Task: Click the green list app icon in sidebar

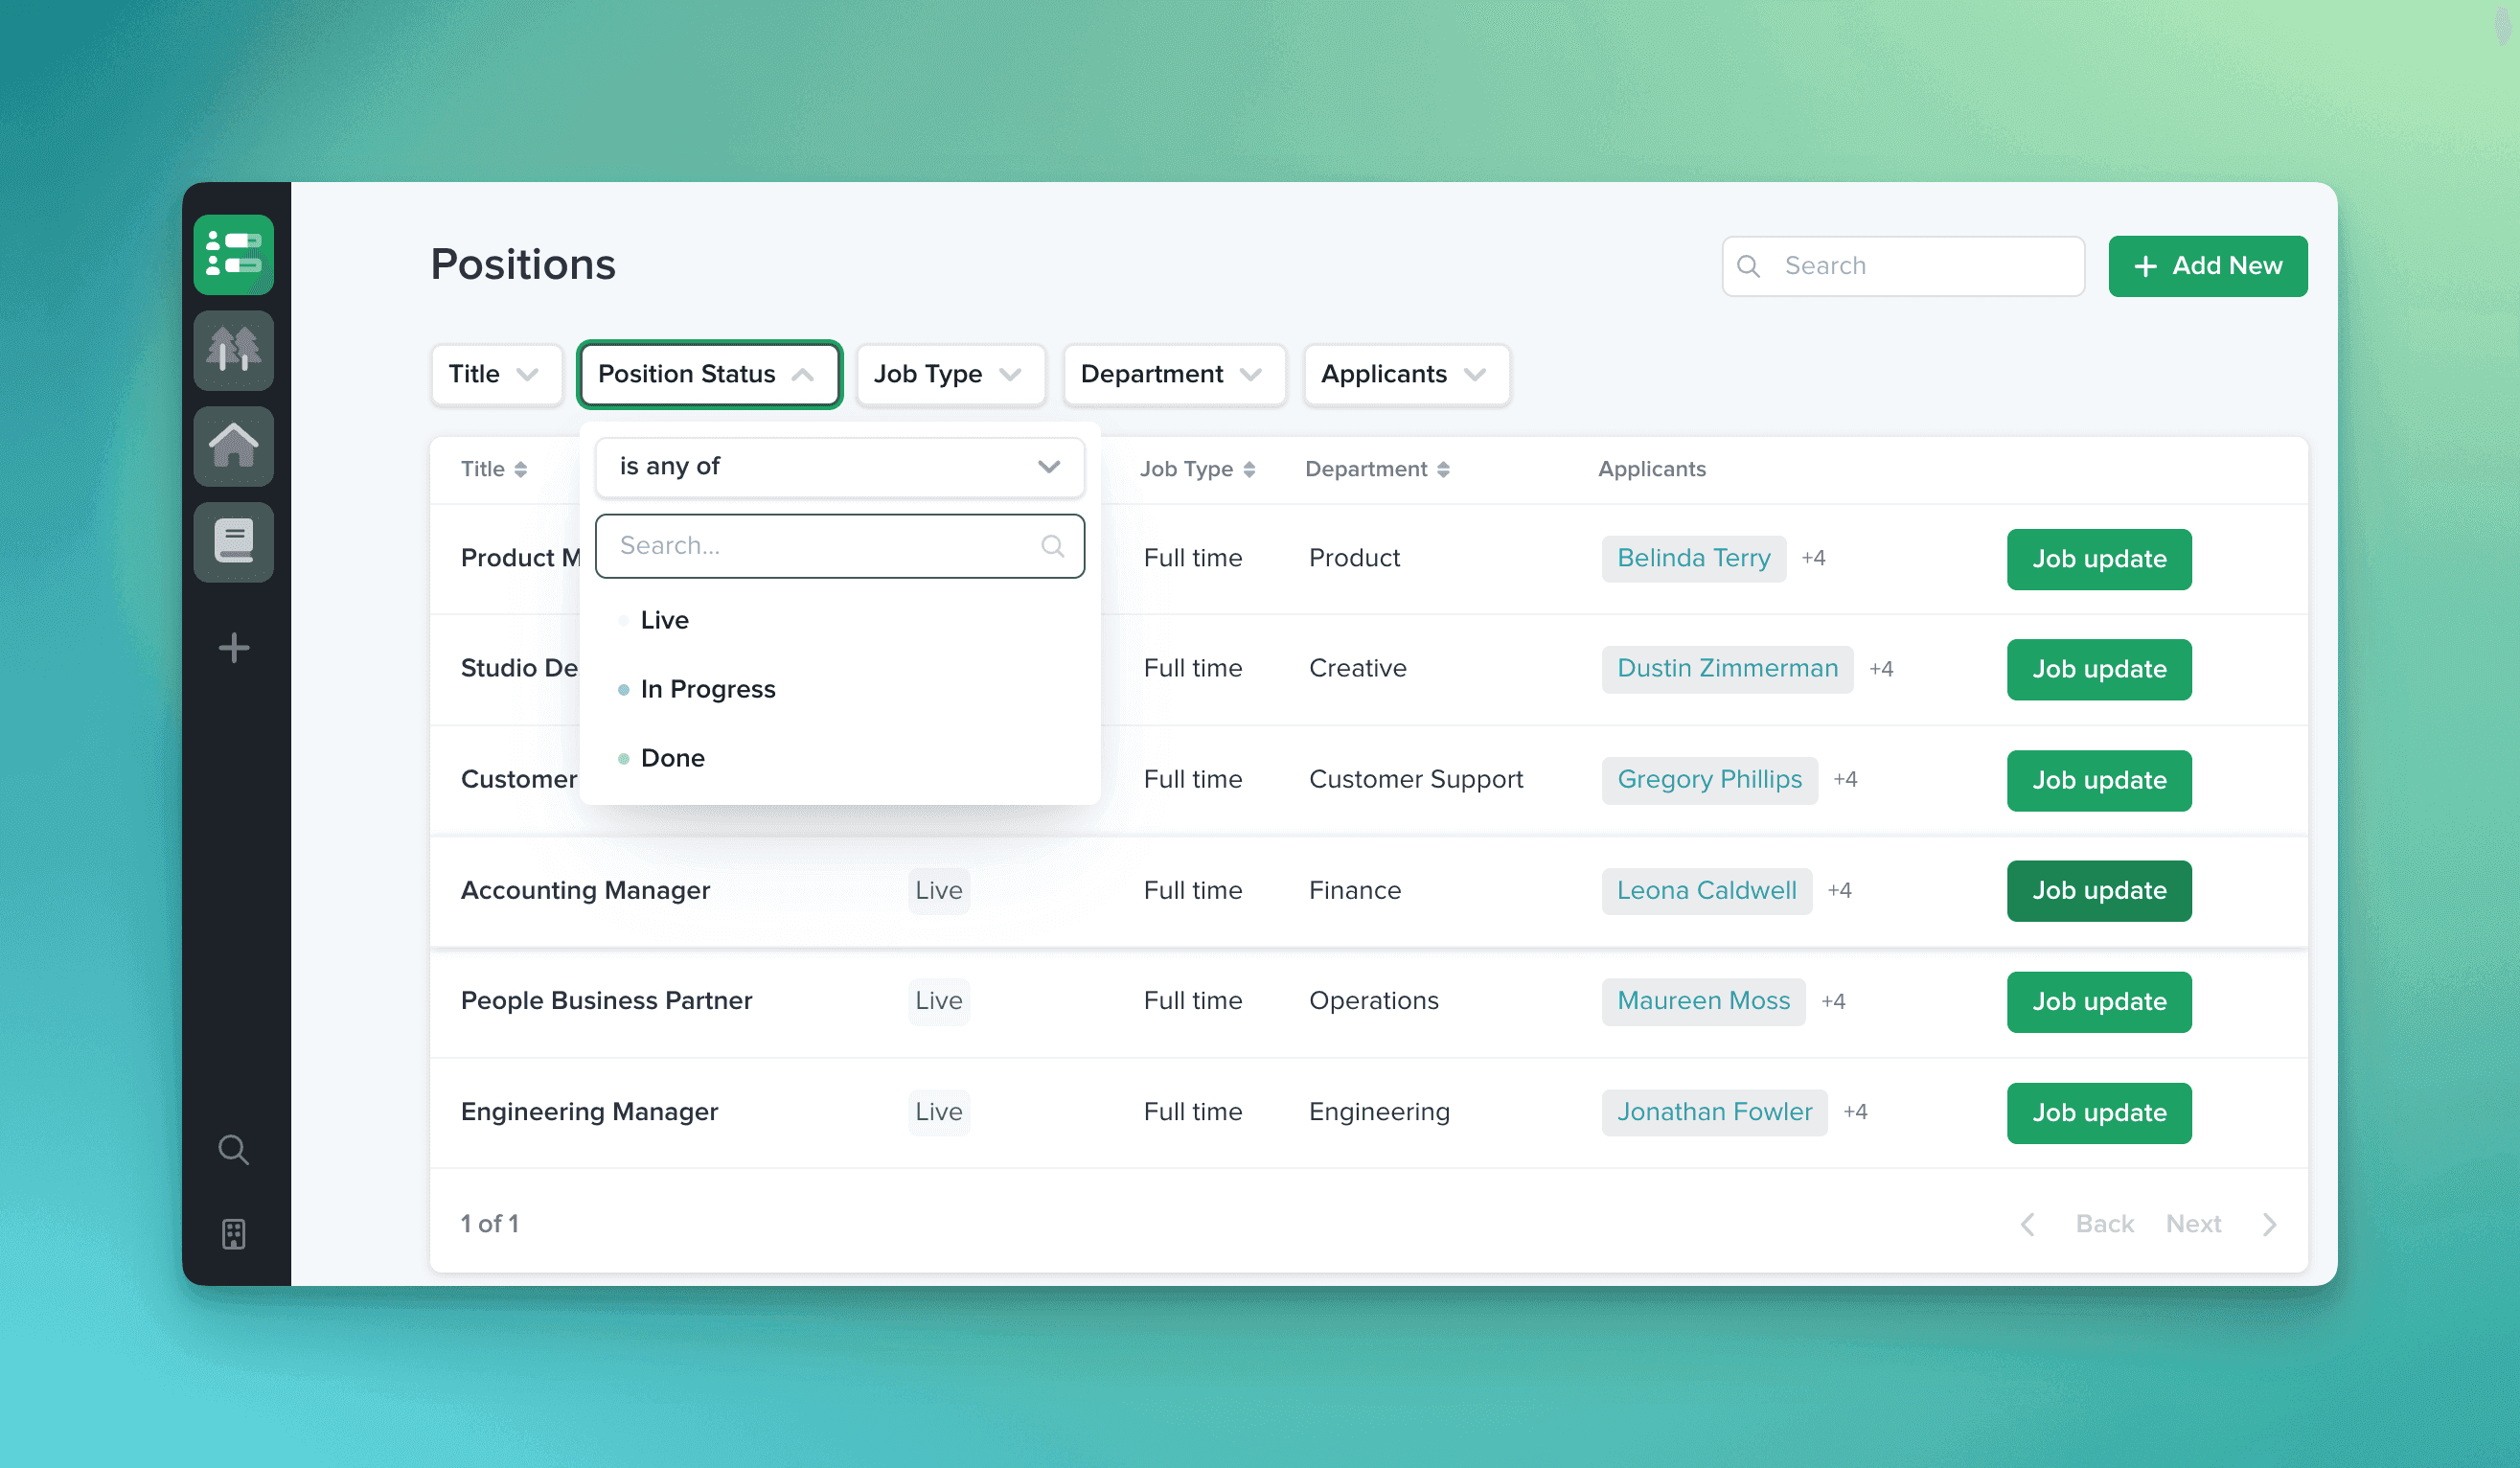Action: point(233,254)
